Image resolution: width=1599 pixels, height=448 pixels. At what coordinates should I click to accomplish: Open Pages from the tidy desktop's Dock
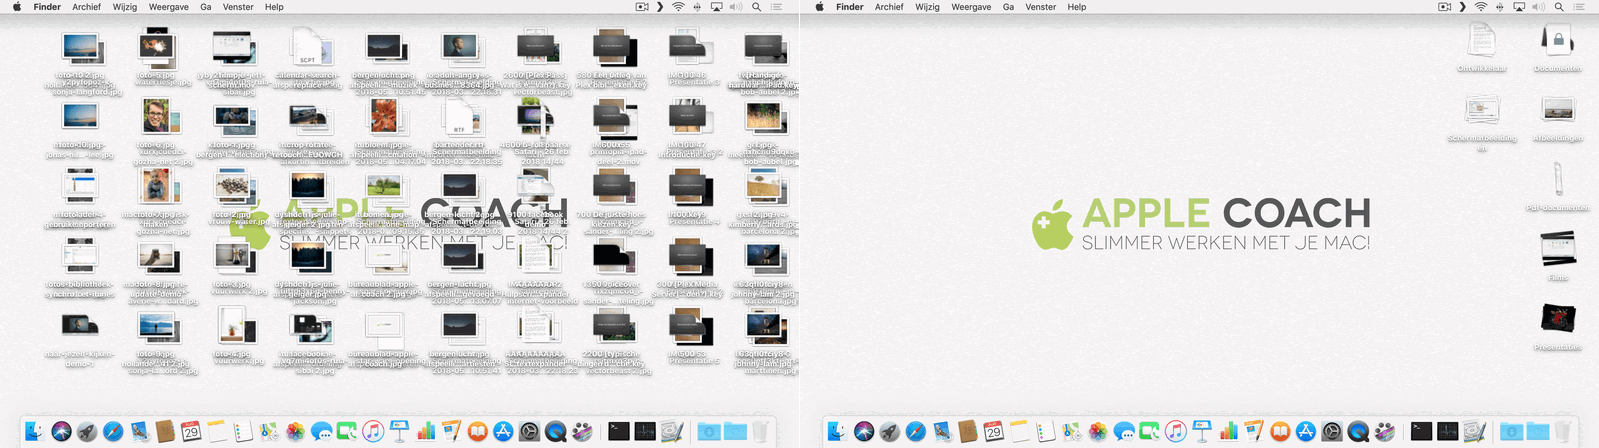[1254, 432]
